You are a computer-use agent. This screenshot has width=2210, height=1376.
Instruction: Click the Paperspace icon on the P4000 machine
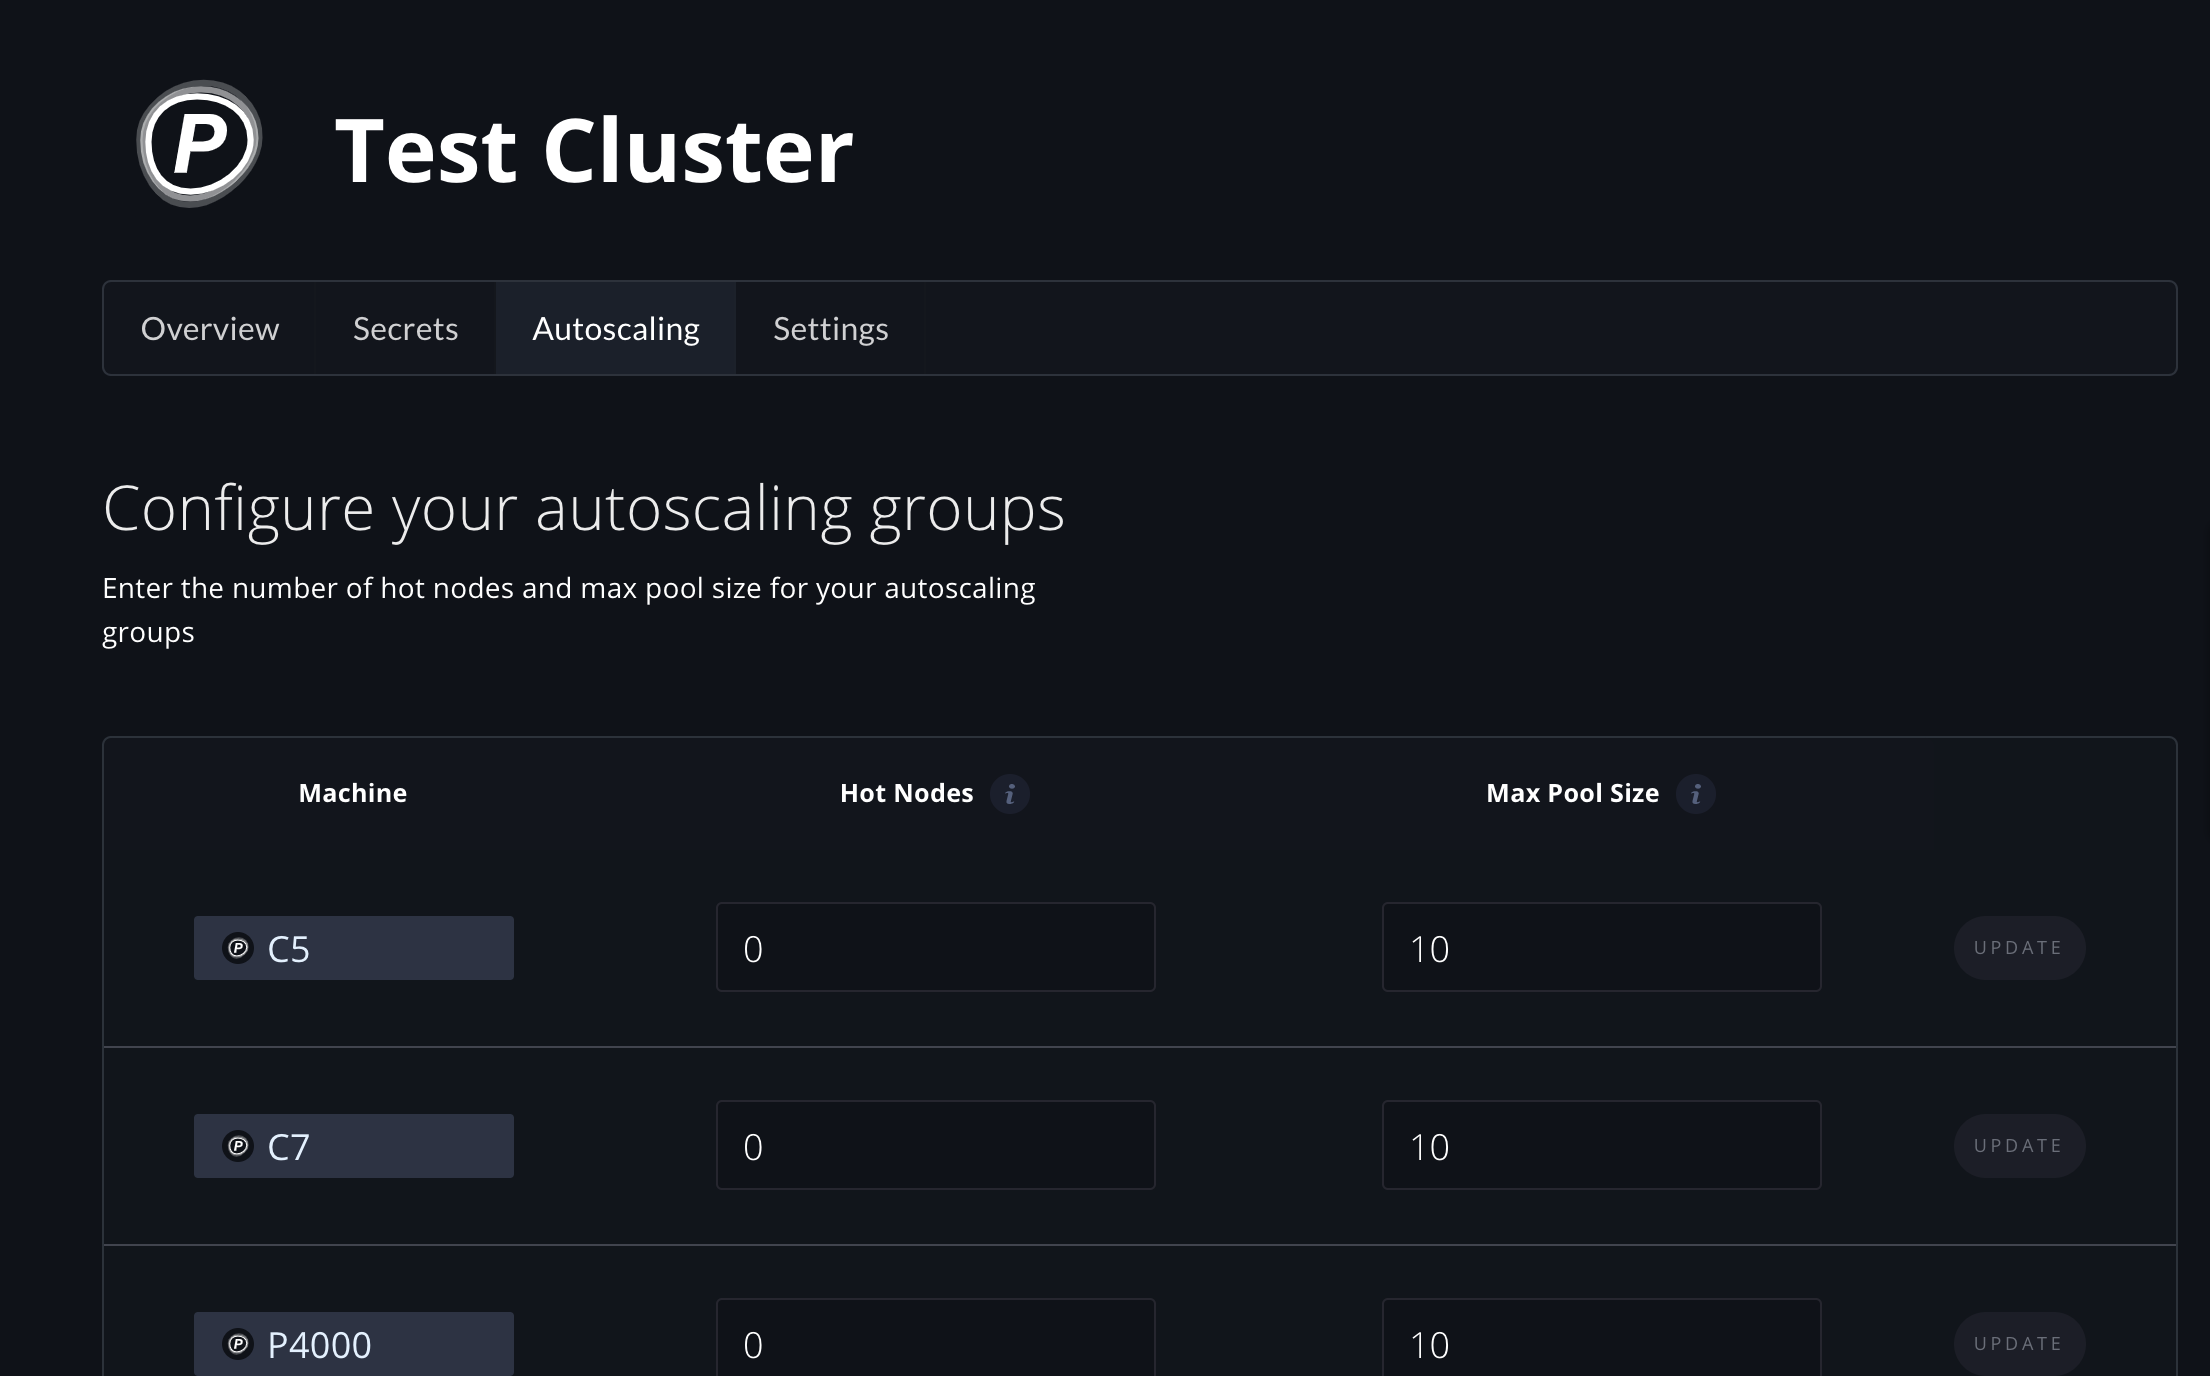(238, 1344)
